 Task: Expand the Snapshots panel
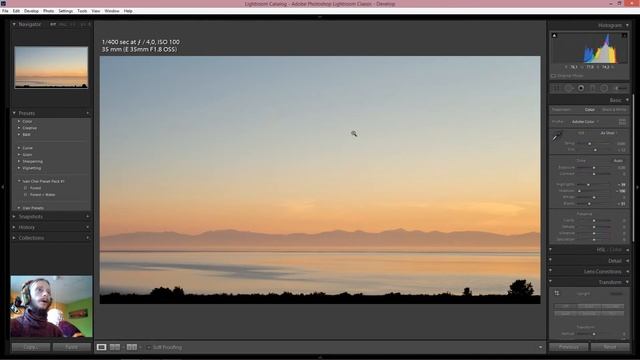point(14,216)
